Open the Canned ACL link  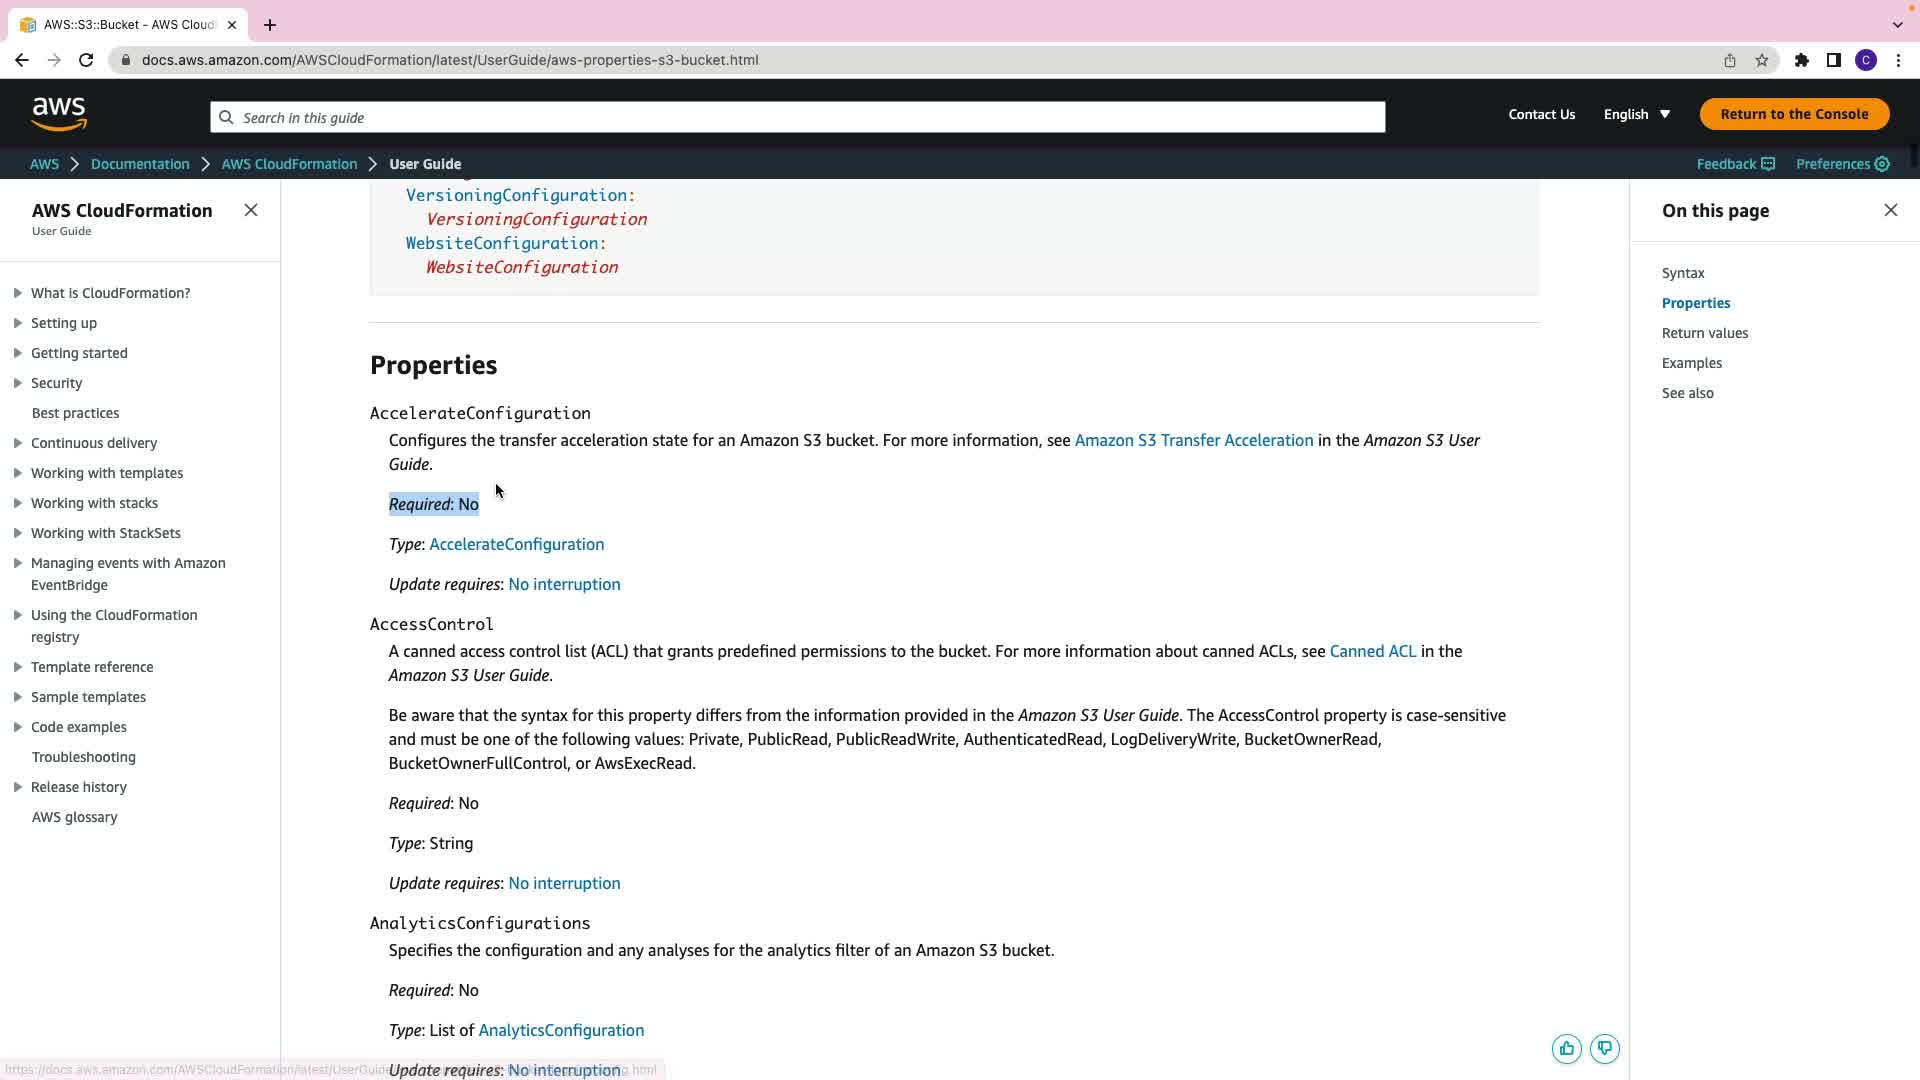click(1372, 651)
